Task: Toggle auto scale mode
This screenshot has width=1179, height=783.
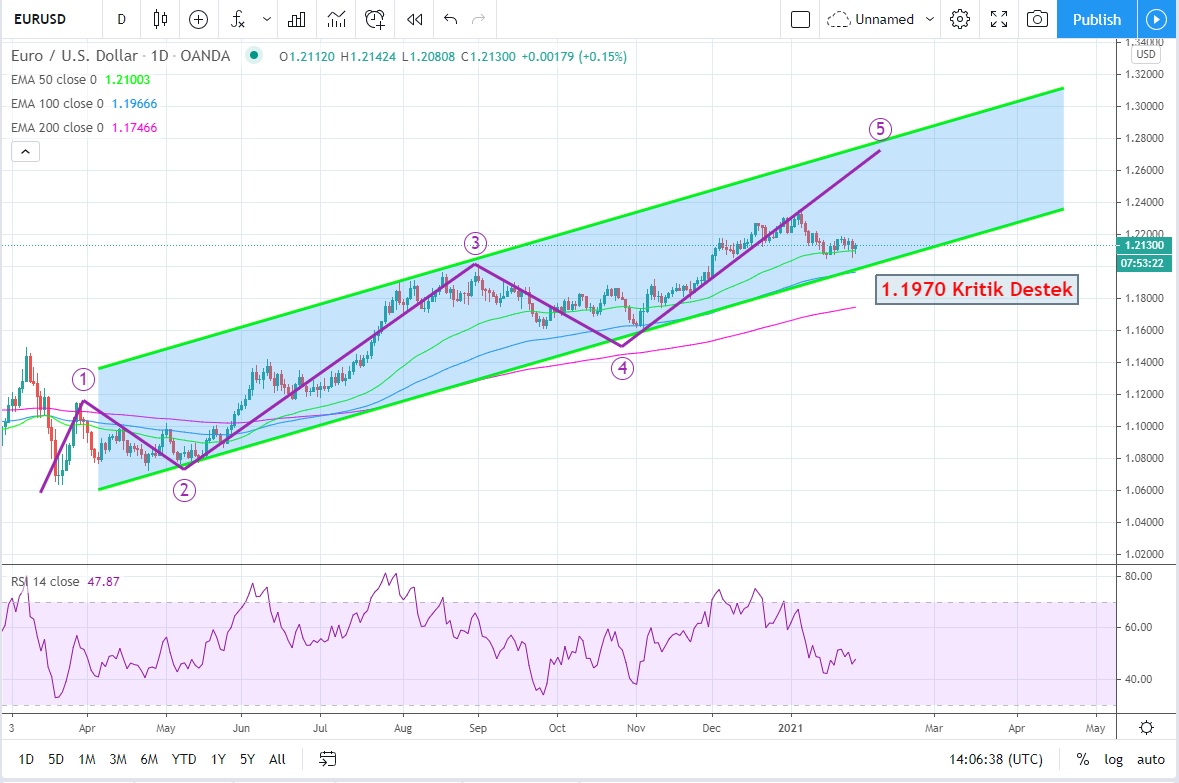Action: click(1150, 759)
